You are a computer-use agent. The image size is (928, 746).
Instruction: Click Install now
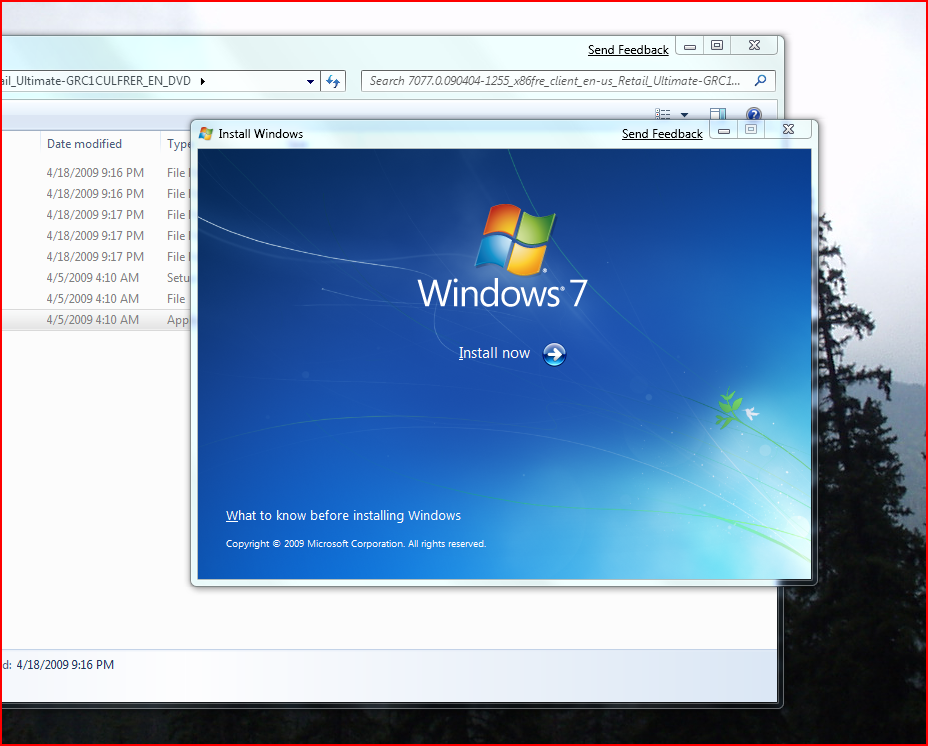click(494, 353)
